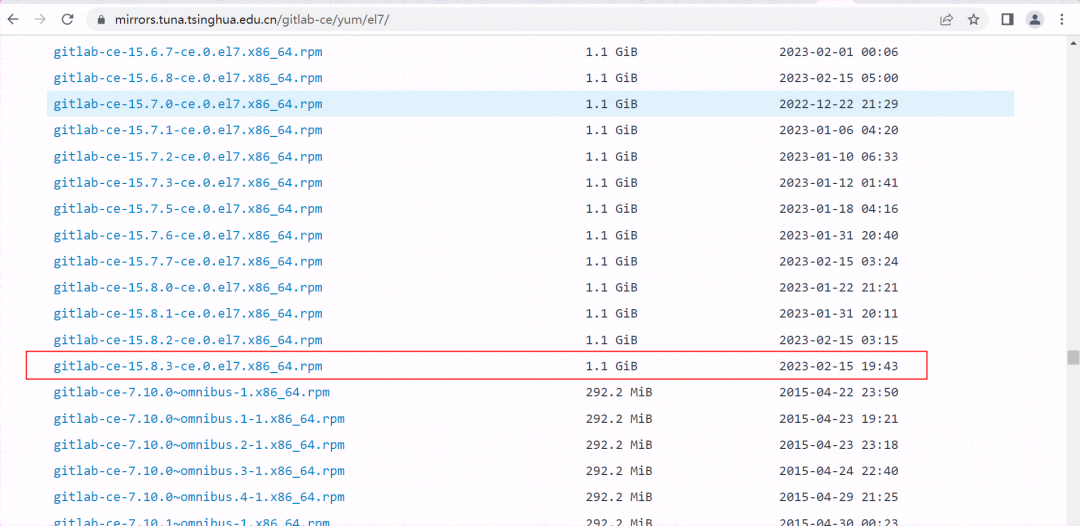Click date 2023-01-10 06:33
The height and width of the screenshot is (526, 1080).
point(838,157)
